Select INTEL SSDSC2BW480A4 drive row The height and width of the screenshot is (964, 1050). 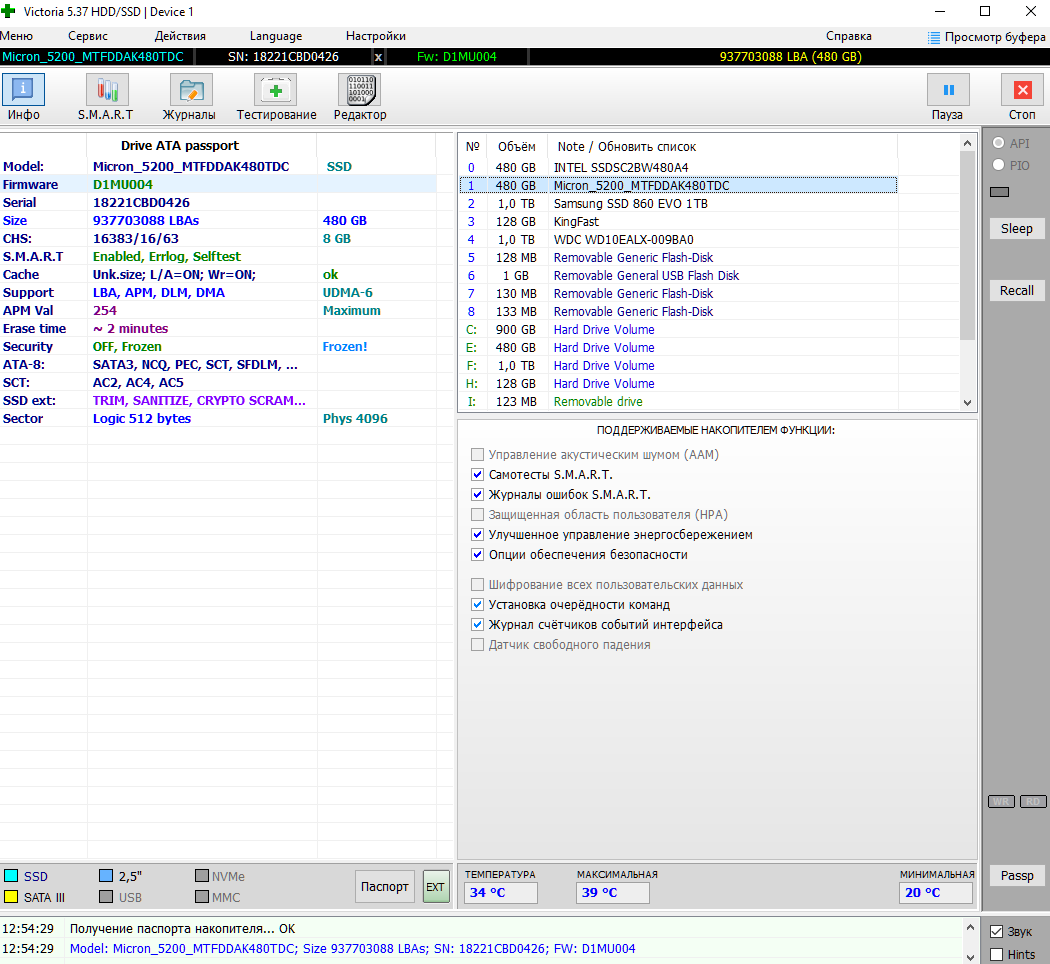click(x=678, y=167)
